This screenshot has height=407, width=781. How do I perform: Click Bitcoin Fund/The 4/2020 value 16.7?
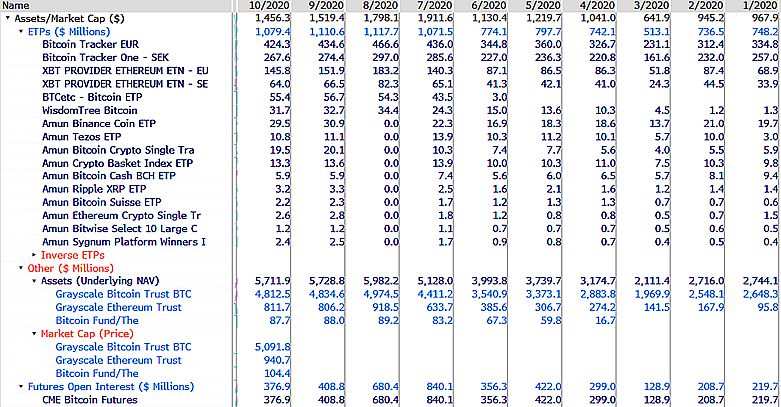(x=605, y=320)
